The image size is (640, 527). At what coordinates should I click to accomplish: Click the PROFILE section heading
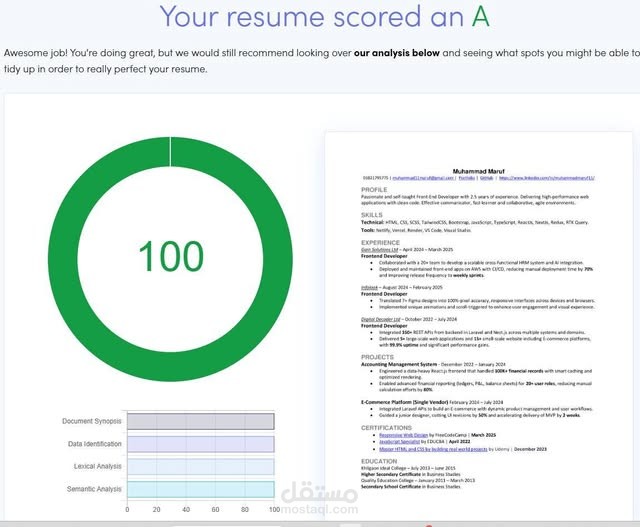tap(374, 190)
